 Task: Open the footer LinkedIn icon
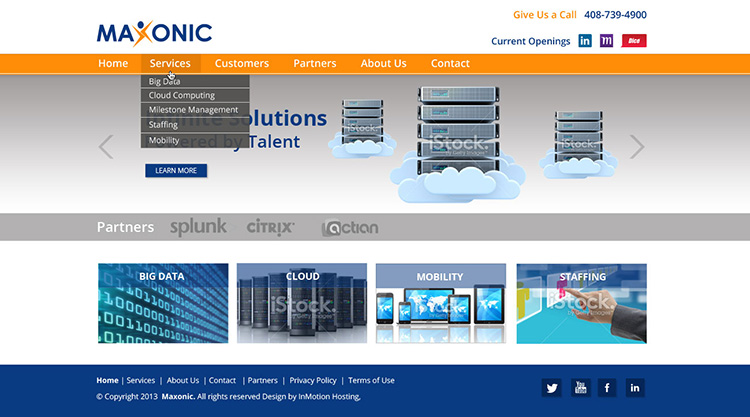pyautogui.click(x=635, y=388)
